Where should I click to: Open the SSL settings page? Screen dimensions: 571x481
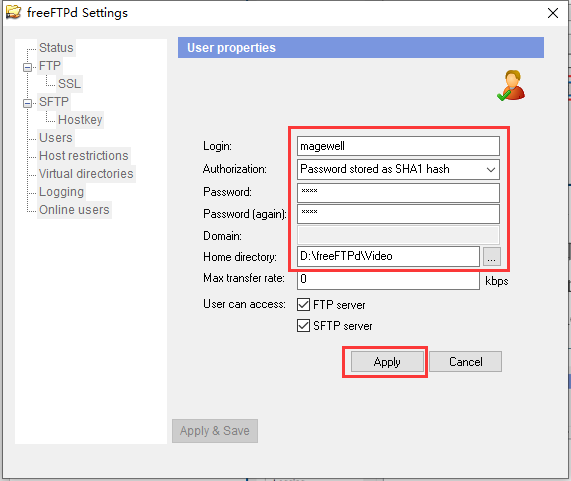point(69,83)
